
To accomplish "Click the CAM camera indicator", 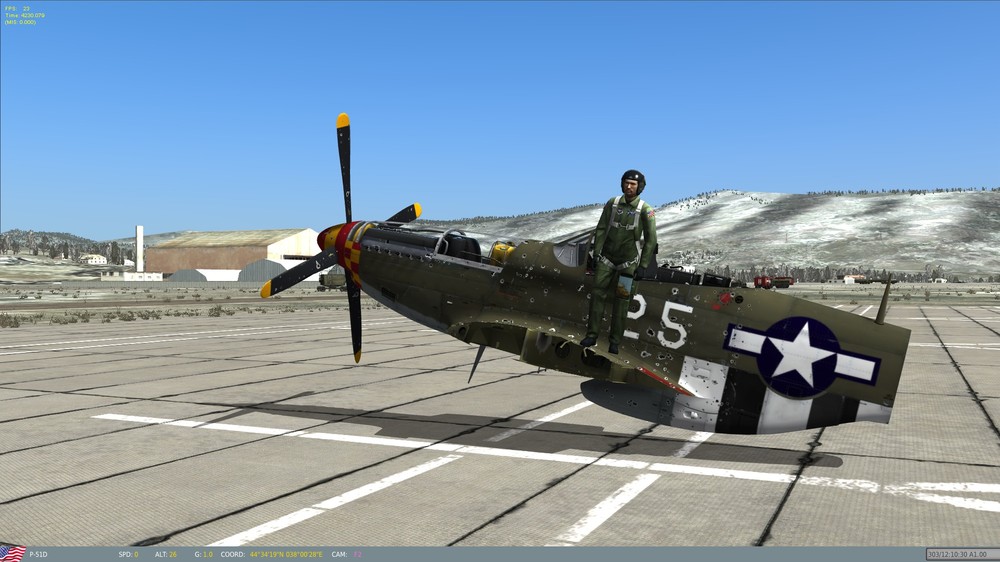I will click(x=347, y=554).
